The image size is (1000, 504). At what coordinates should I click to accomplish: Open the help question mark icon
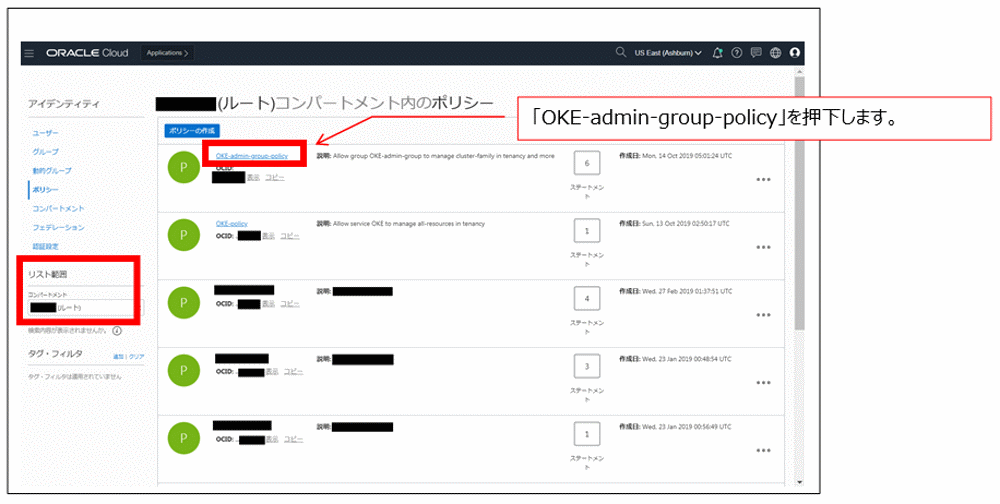click(737, 53)
